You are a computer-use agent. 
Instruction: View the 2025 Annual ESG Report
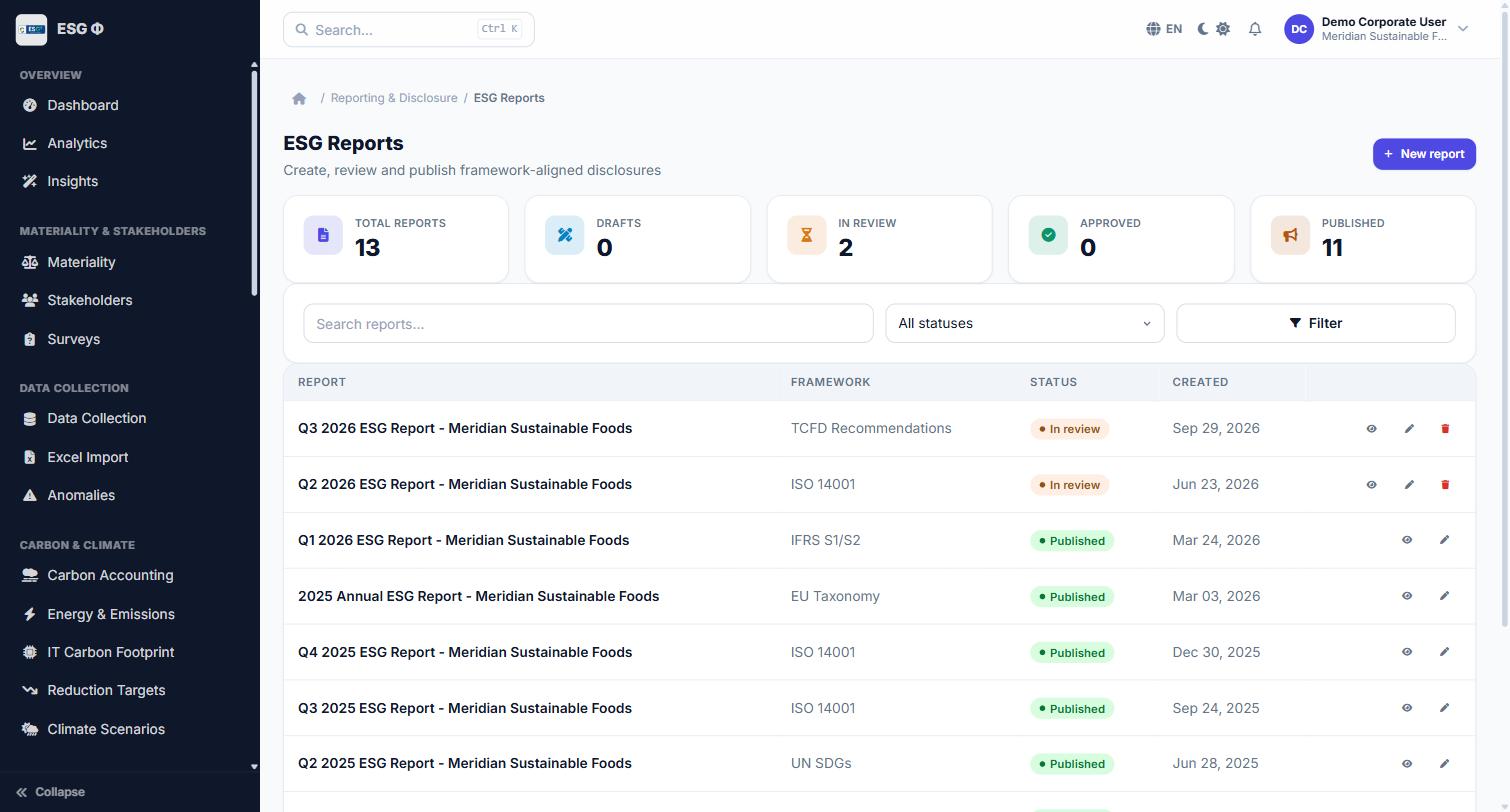tap(1407, 596)
